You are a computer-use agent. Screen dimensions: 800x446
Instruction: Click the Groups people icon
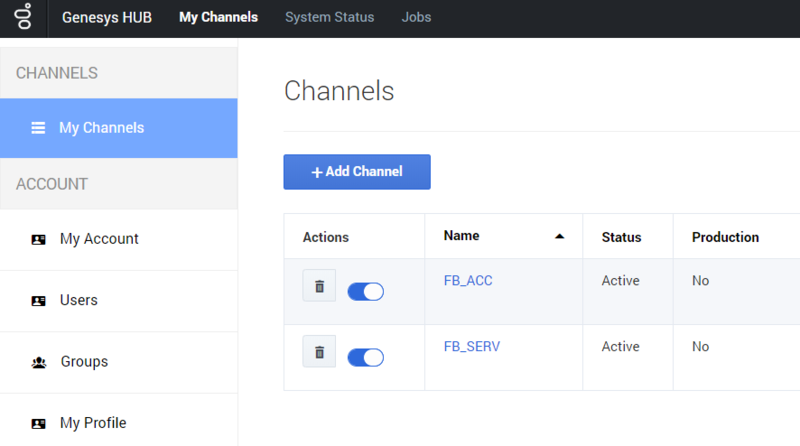tap(39, 362)
